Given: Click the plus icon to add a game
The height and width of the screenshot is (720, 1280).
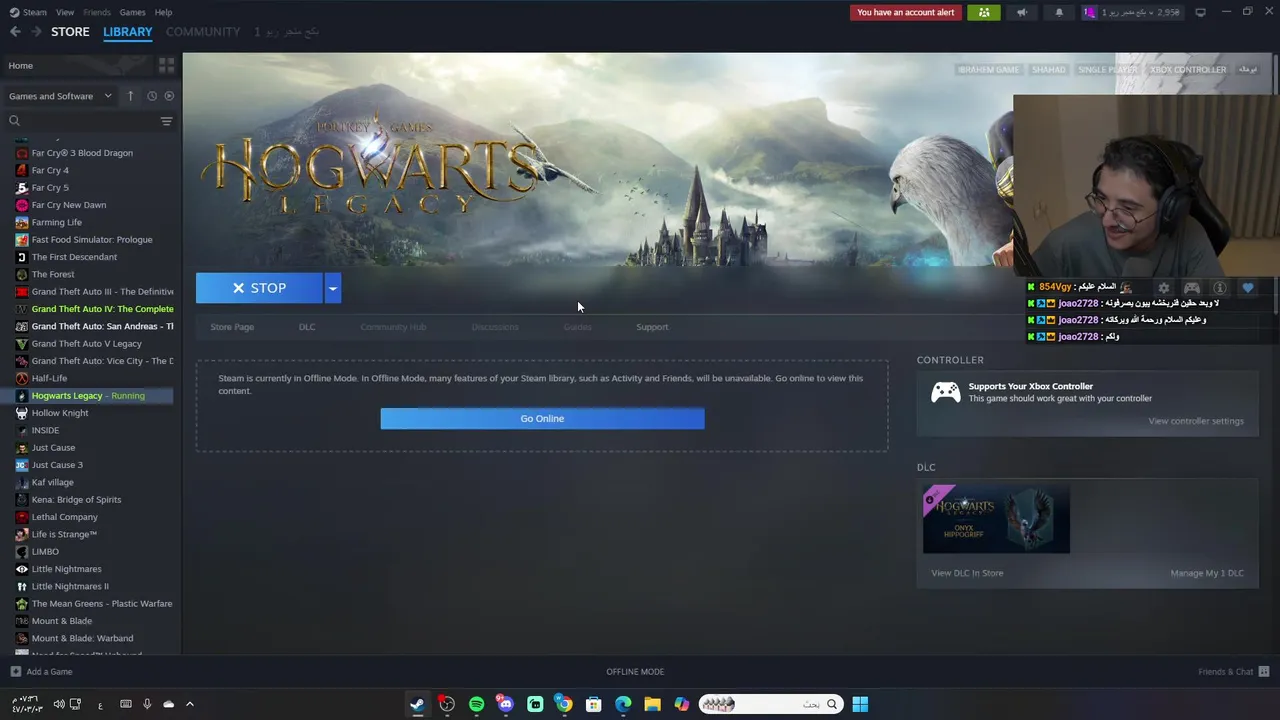Looking at the screenshot, I should 15,672.
